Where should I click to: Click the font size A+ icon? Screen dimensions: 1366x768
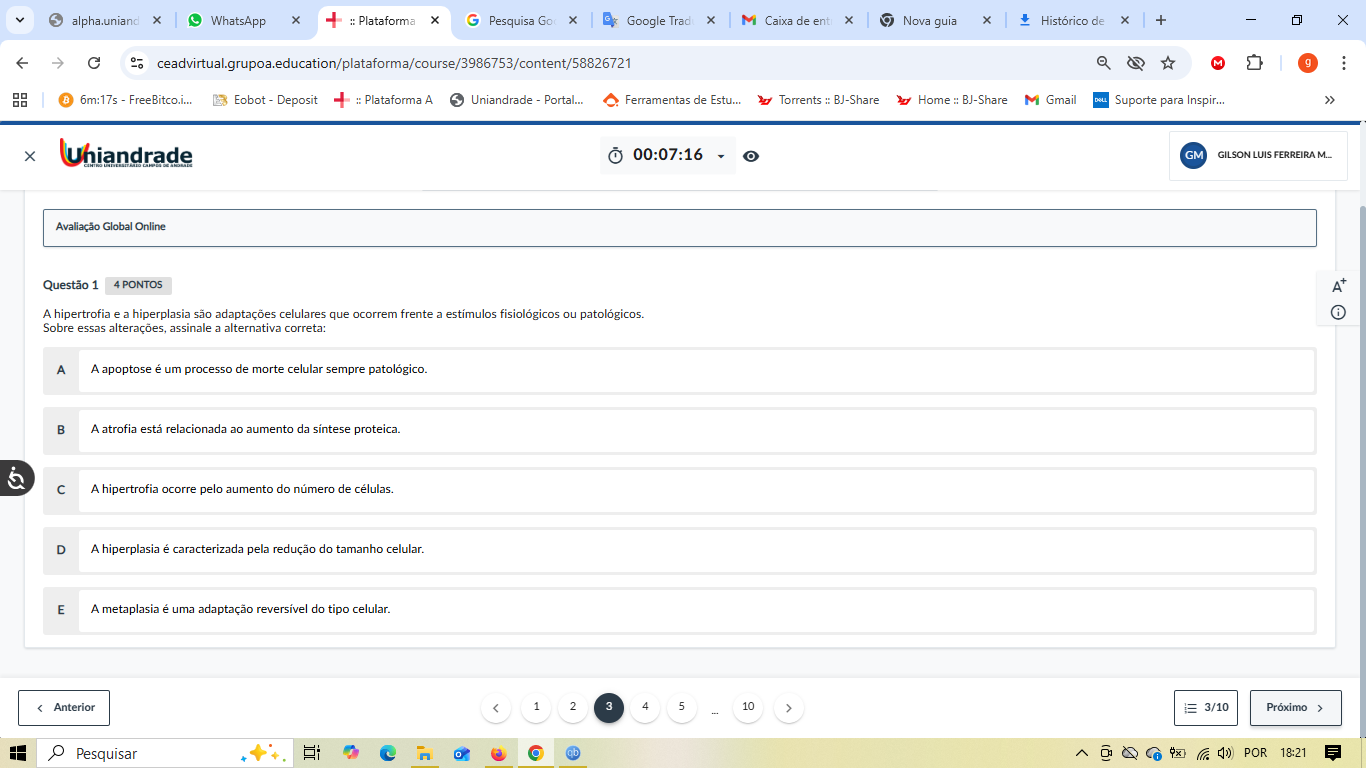click(x=1339, y=286)
